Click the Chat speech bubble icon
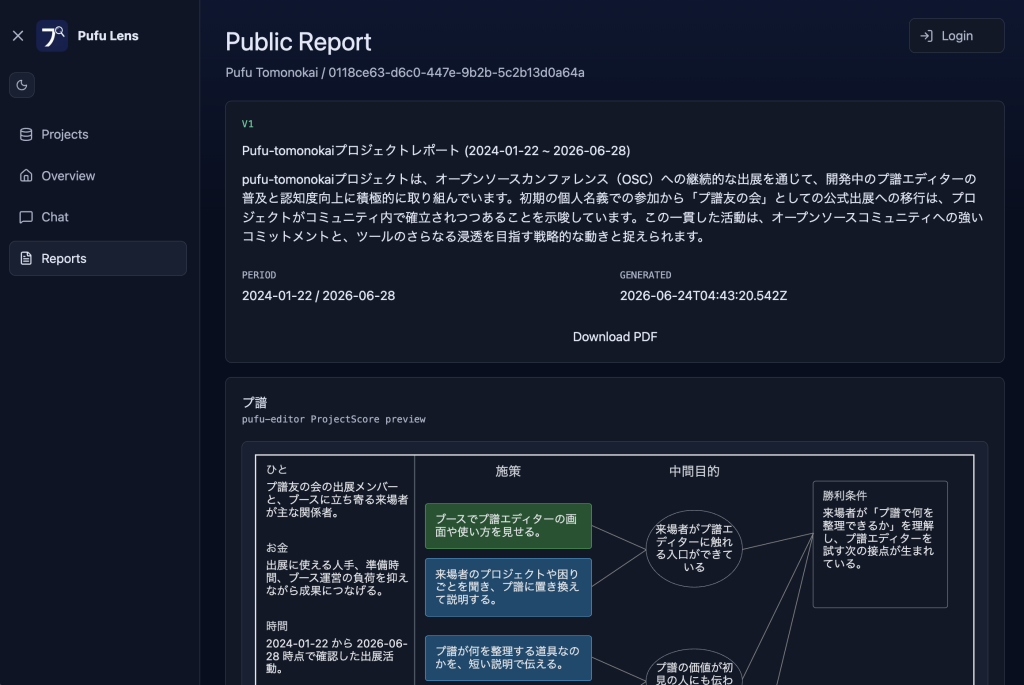This screenshot has height=685, width=1024. coord(26,217)
